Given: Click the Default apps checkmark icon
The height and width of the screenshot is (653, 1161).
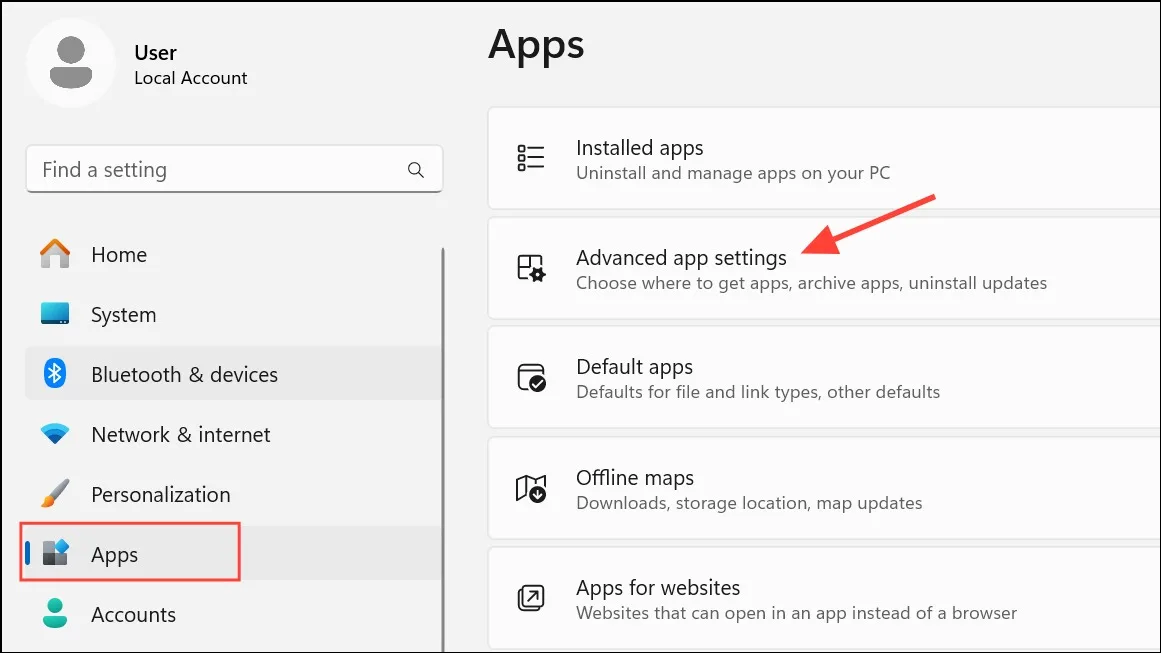Looking at the screenshot, I should pyautogui.click(x=532, y=378).
